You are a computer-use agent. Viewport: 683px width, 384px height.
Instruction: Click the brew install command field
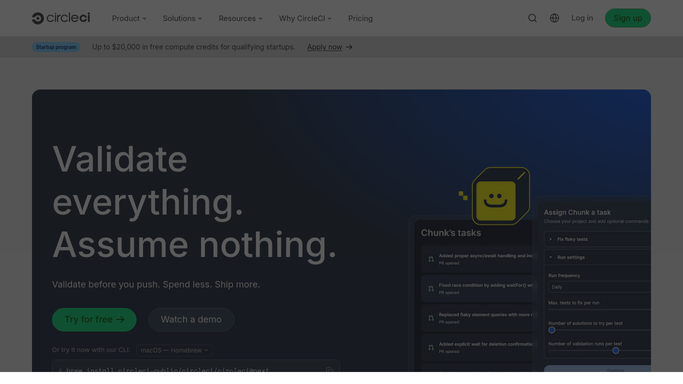click(196, 366)
